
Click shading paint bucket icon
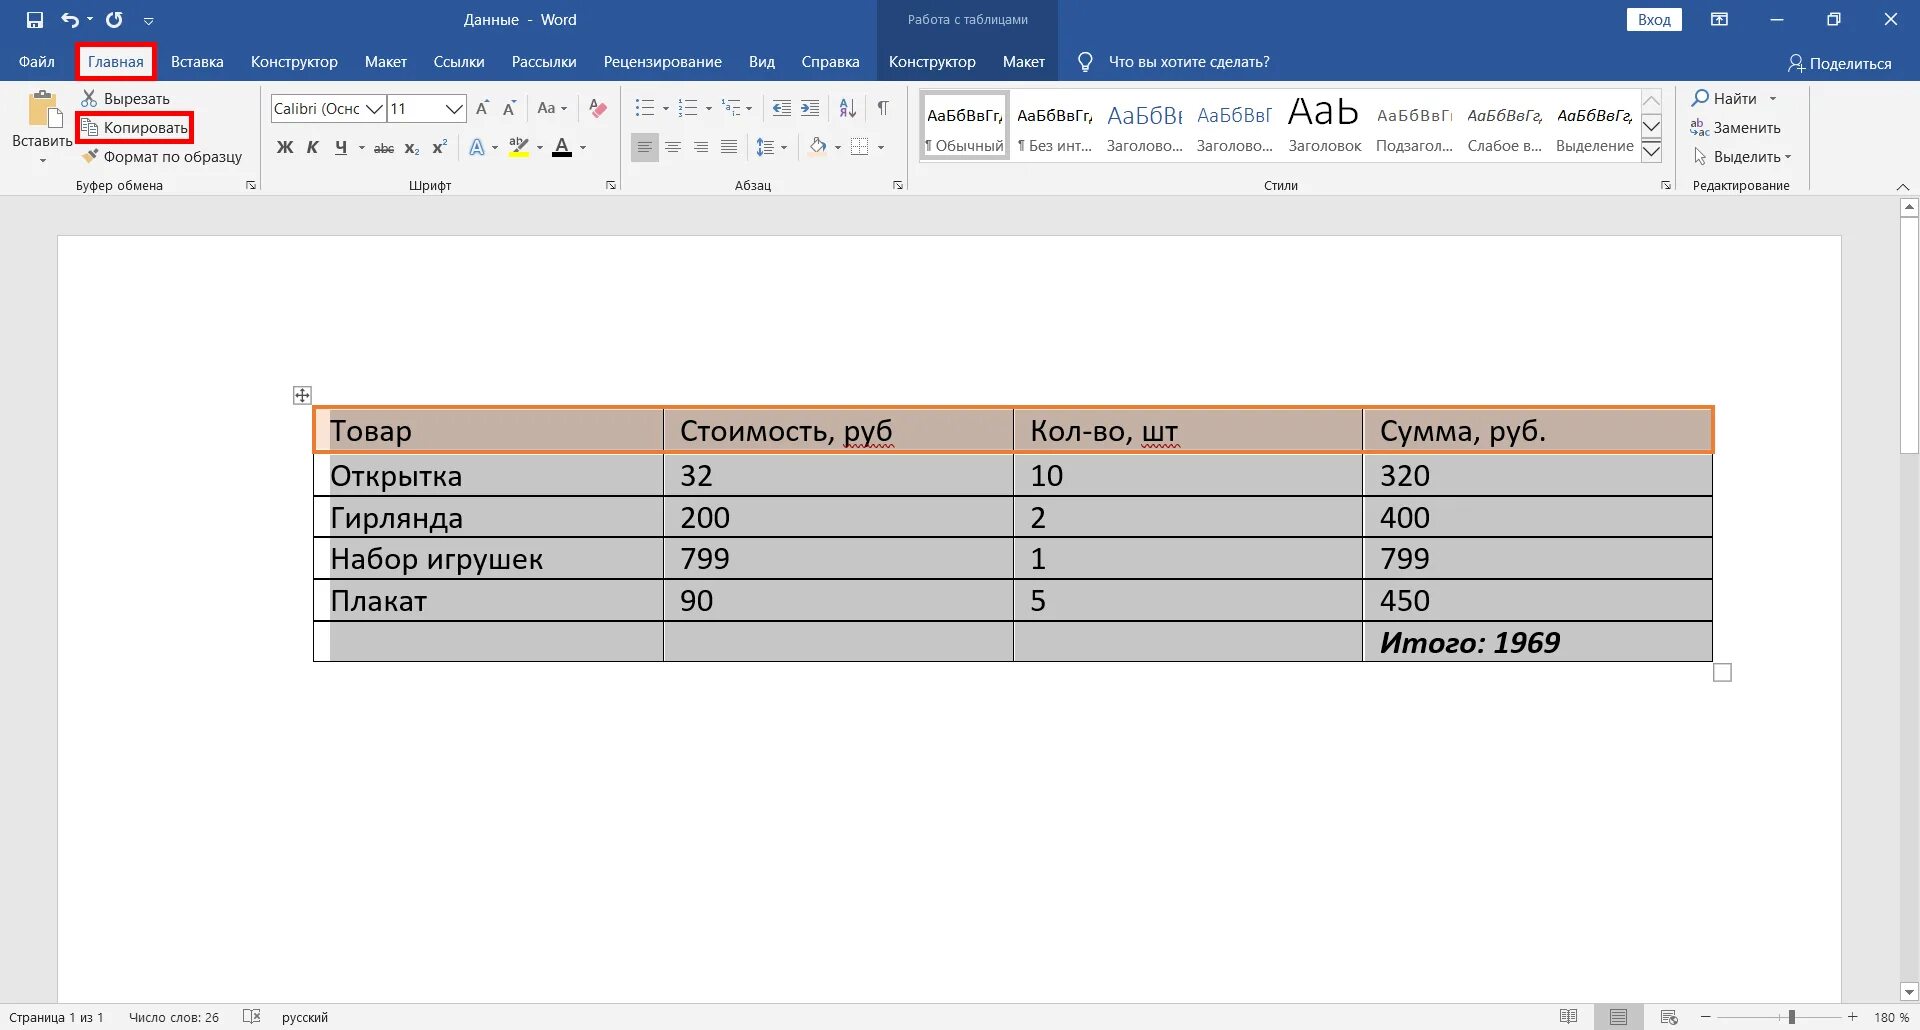(818, 147)
